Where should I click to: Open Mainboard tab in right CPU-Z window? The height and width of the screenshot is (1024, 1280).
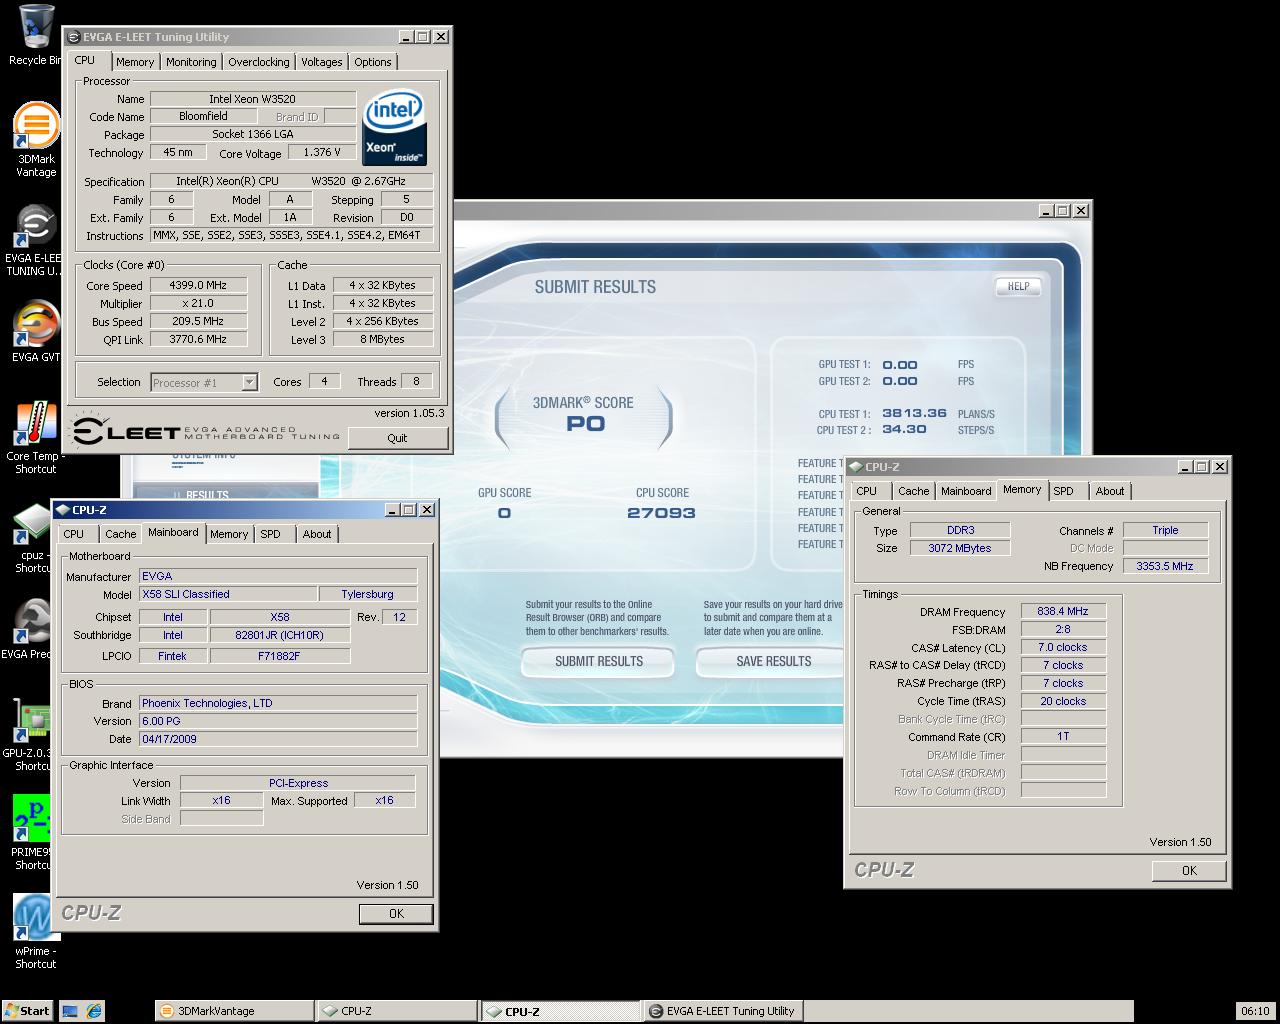point(966,491)
